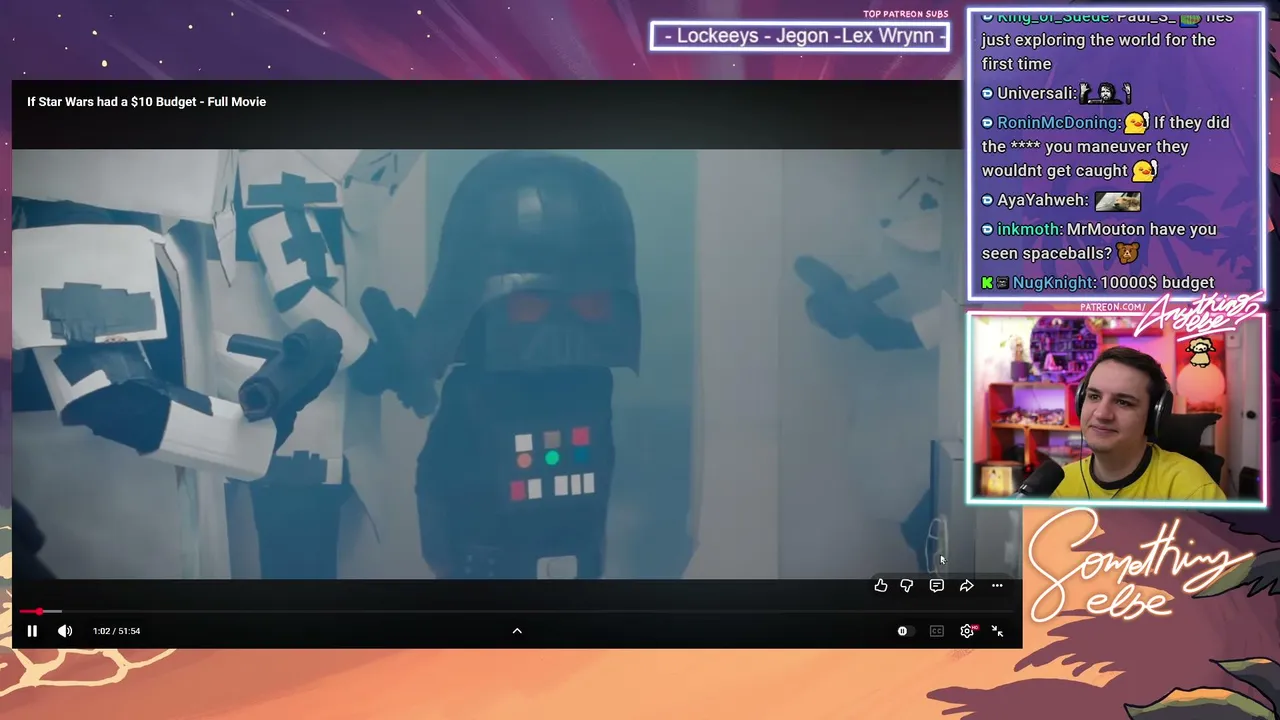Click chat username NugKnight

(1053, 283)
